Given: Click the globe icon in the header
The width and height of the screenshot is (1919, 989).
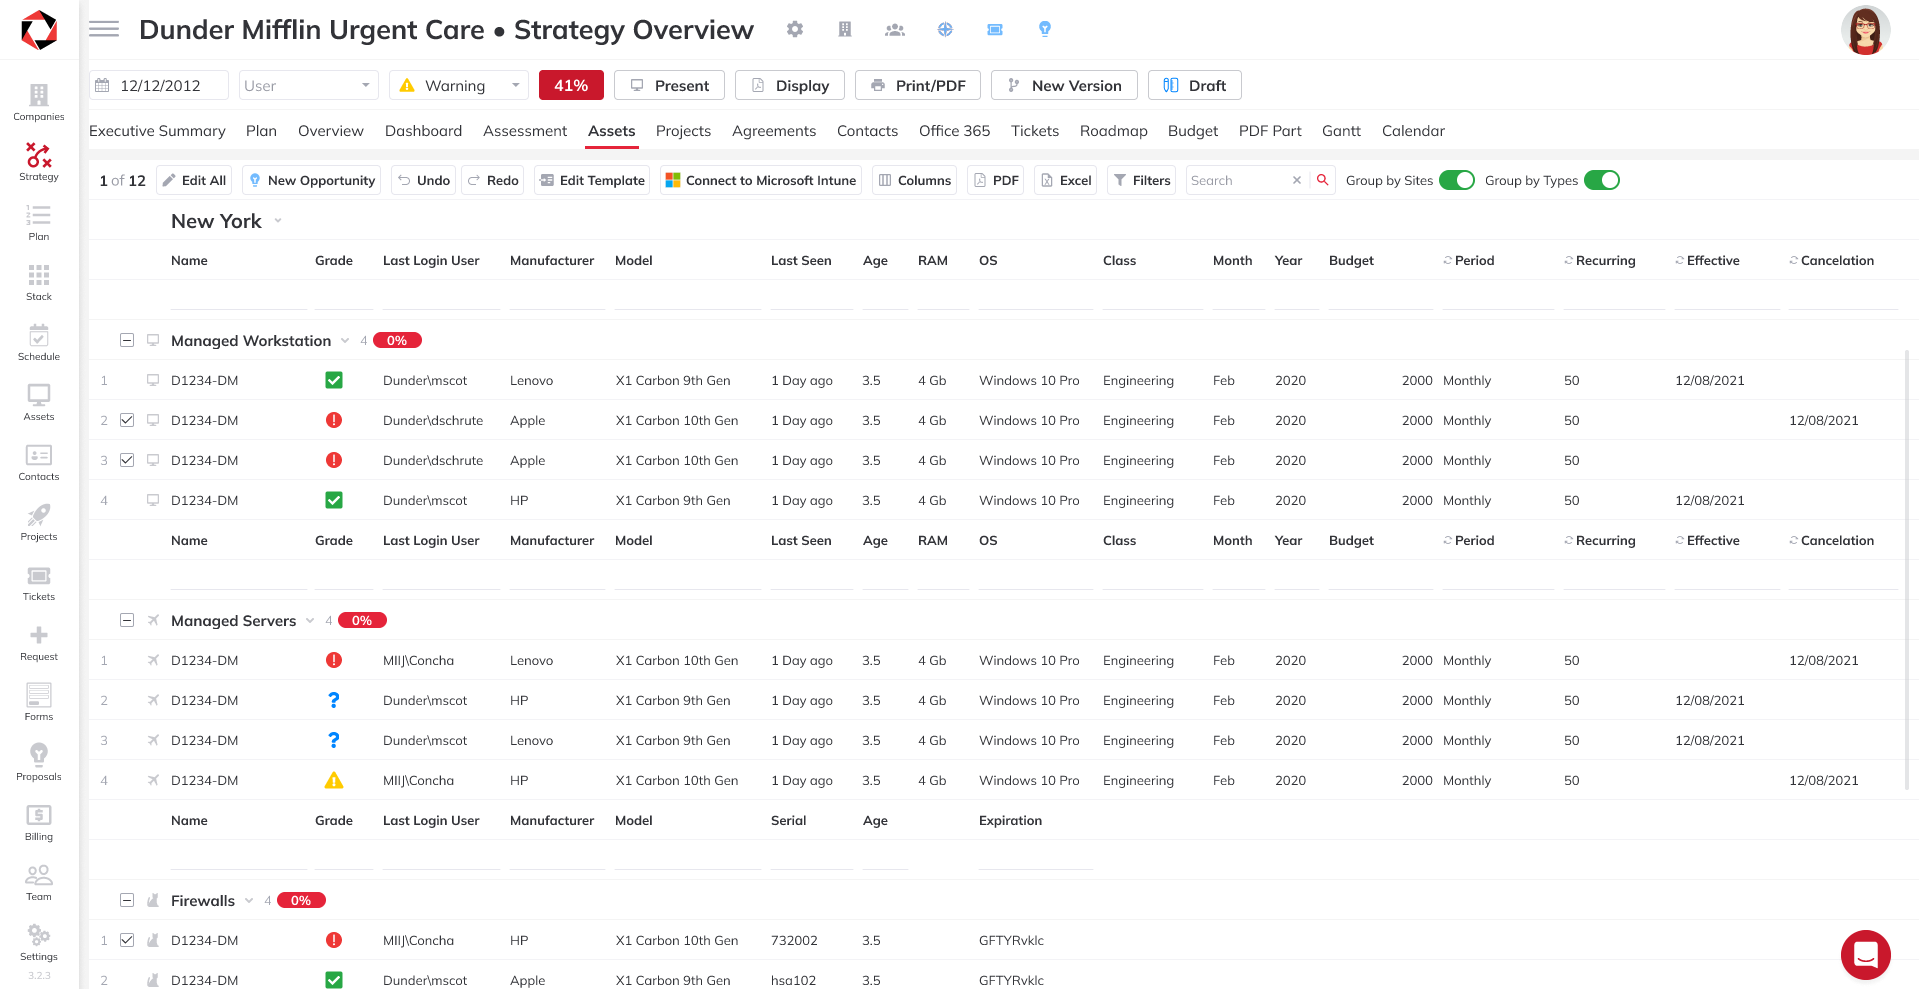Looking at the screenshot, I should tap(945, 29).
